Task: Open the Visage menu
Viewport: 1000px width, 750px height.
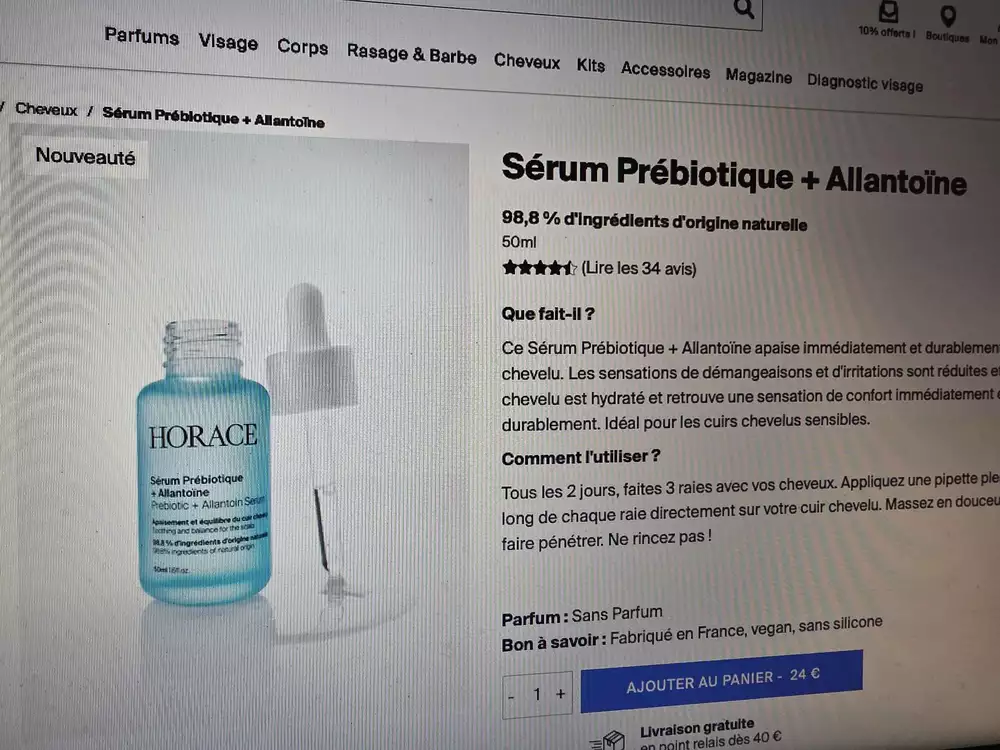Action: [228, 42]
